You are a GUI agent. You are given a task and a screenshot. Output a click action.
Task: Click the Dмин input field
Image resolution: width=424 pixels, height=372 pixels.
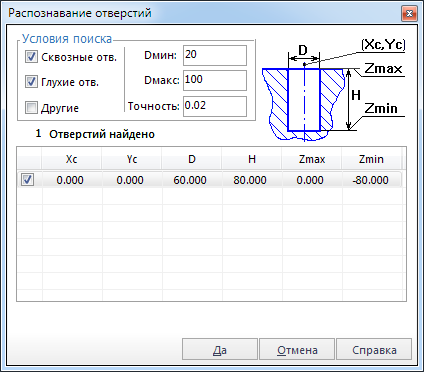215,55
